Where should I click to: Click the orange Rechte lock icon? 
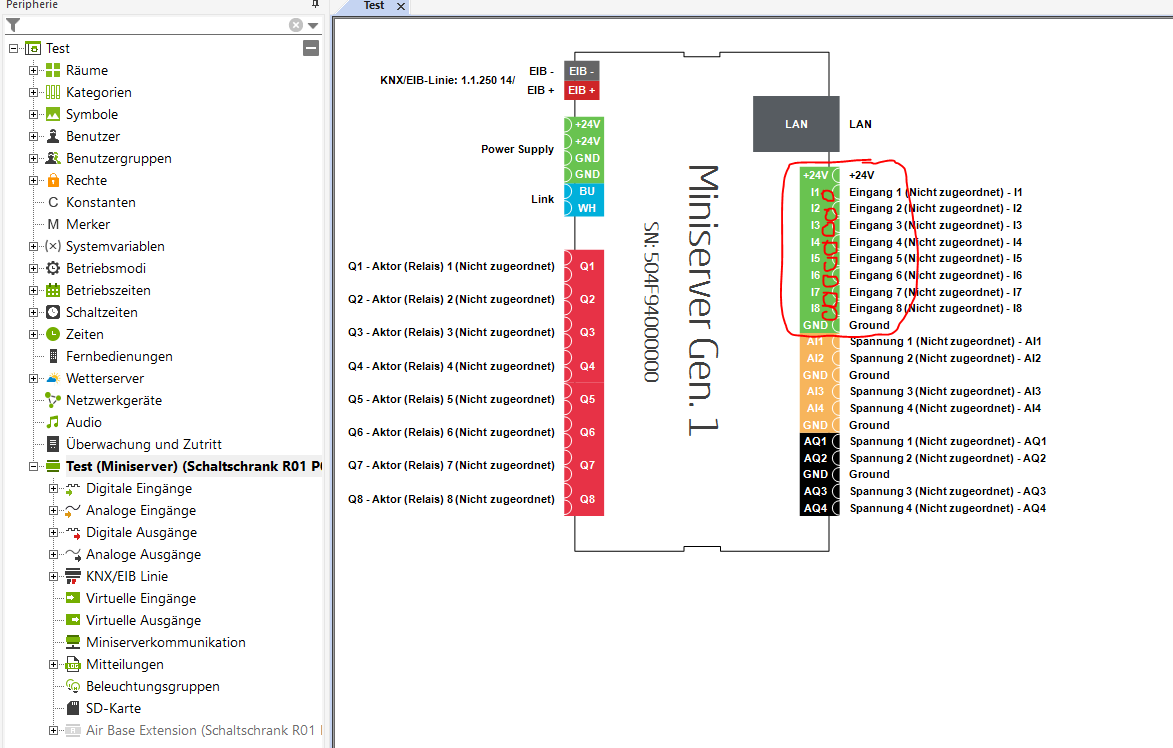click(53, 180)
